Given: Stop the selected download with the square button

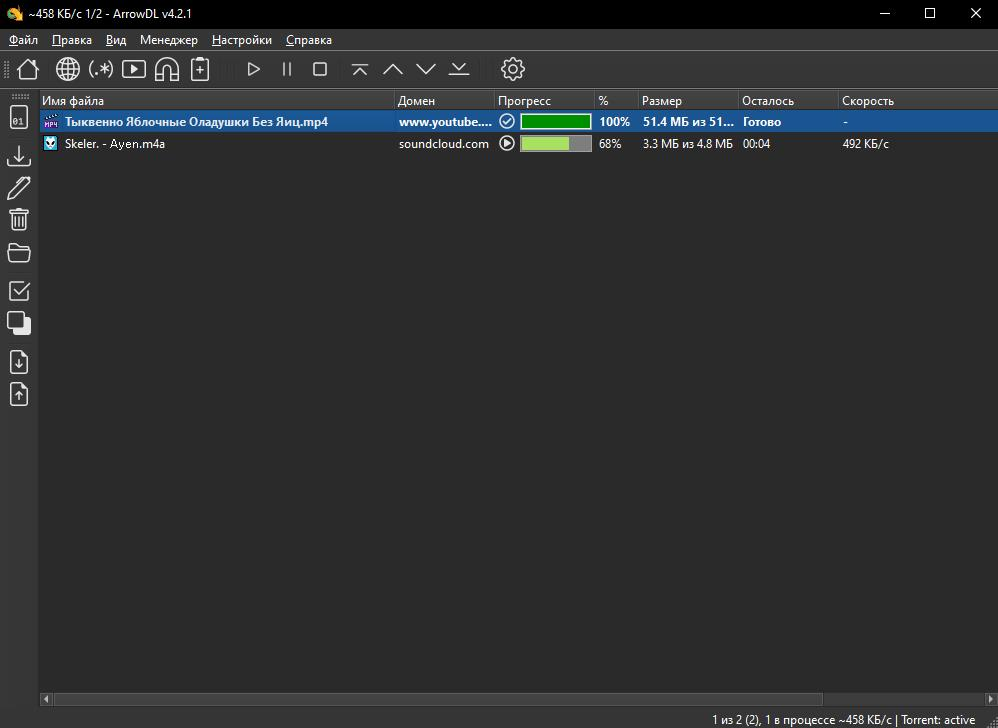Looking at the screenshot, I should [x=320, y=69].
